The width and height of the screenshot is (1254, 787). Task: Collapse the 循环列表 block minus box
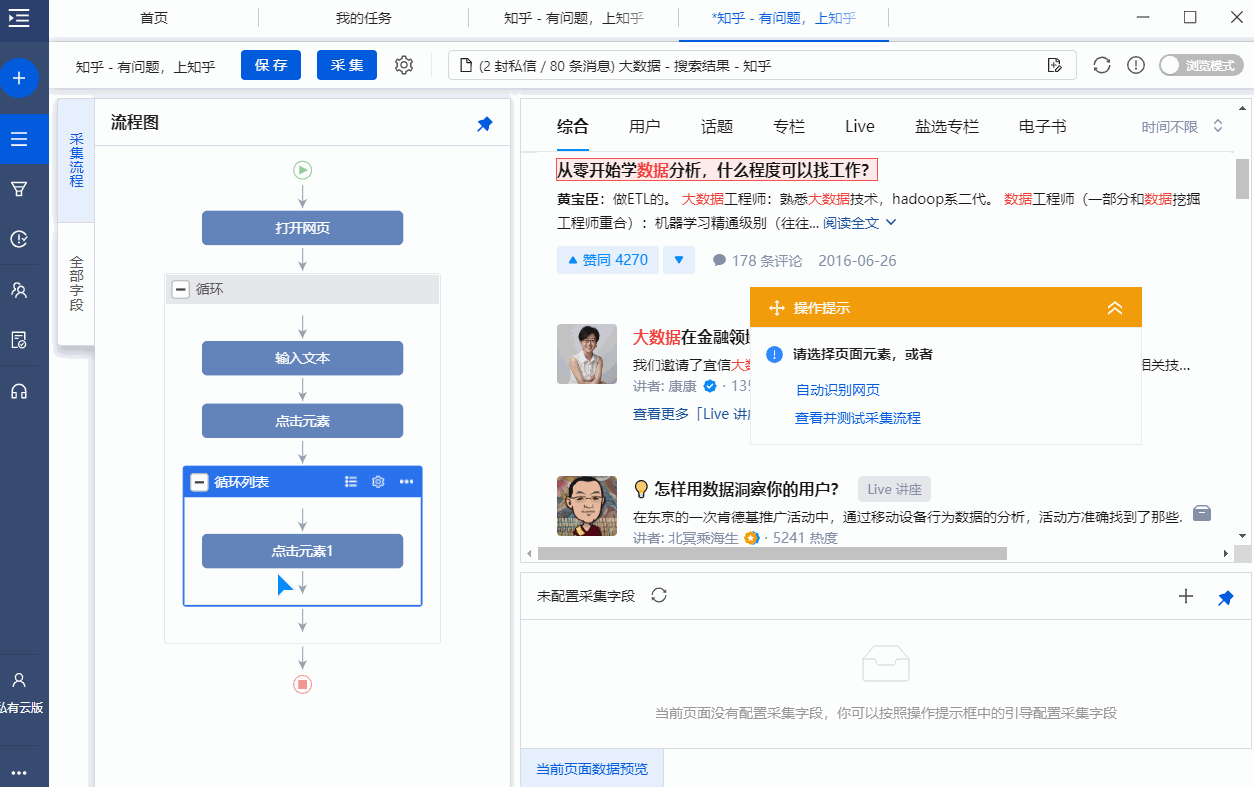tap(199, 482)
